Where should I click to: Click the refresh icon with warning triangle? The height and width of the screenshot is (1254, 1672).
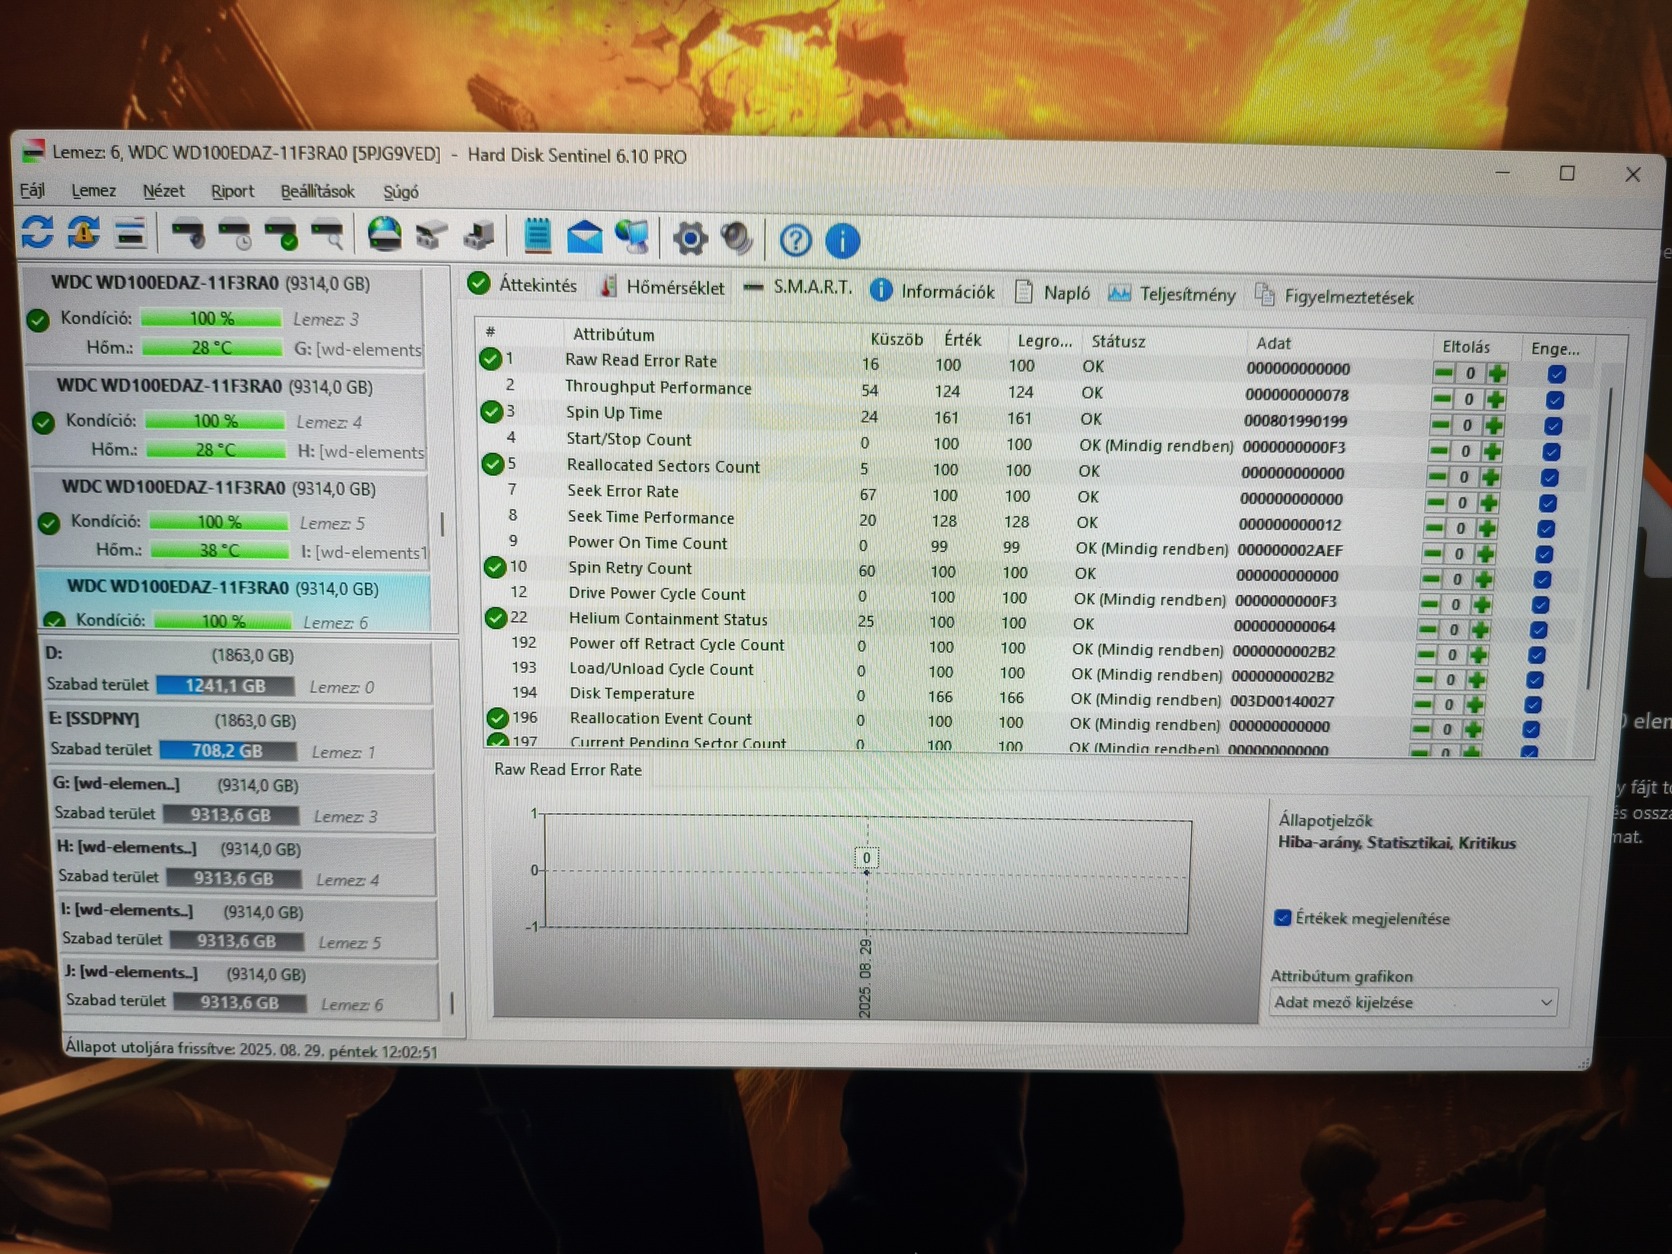pos(84,233)
